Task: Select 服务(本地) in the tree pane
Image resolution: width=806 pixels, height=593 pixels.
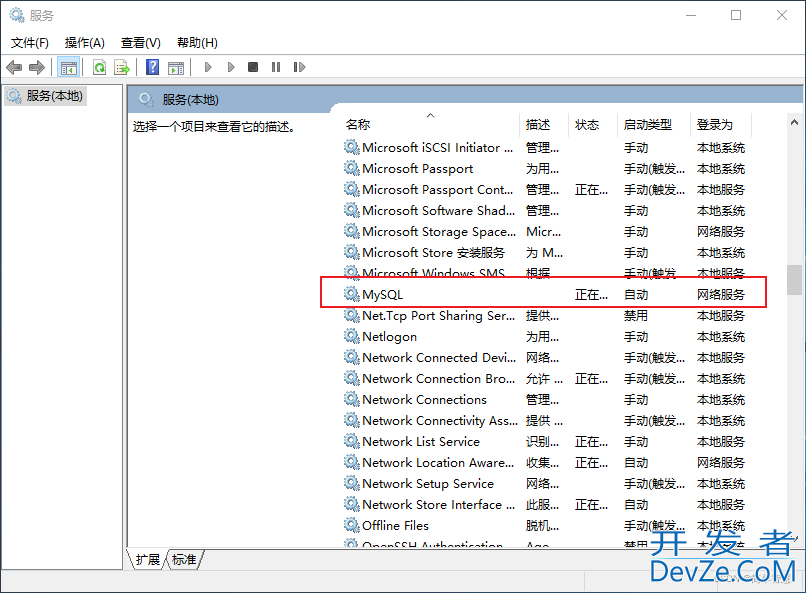Action: pos(45,96)
